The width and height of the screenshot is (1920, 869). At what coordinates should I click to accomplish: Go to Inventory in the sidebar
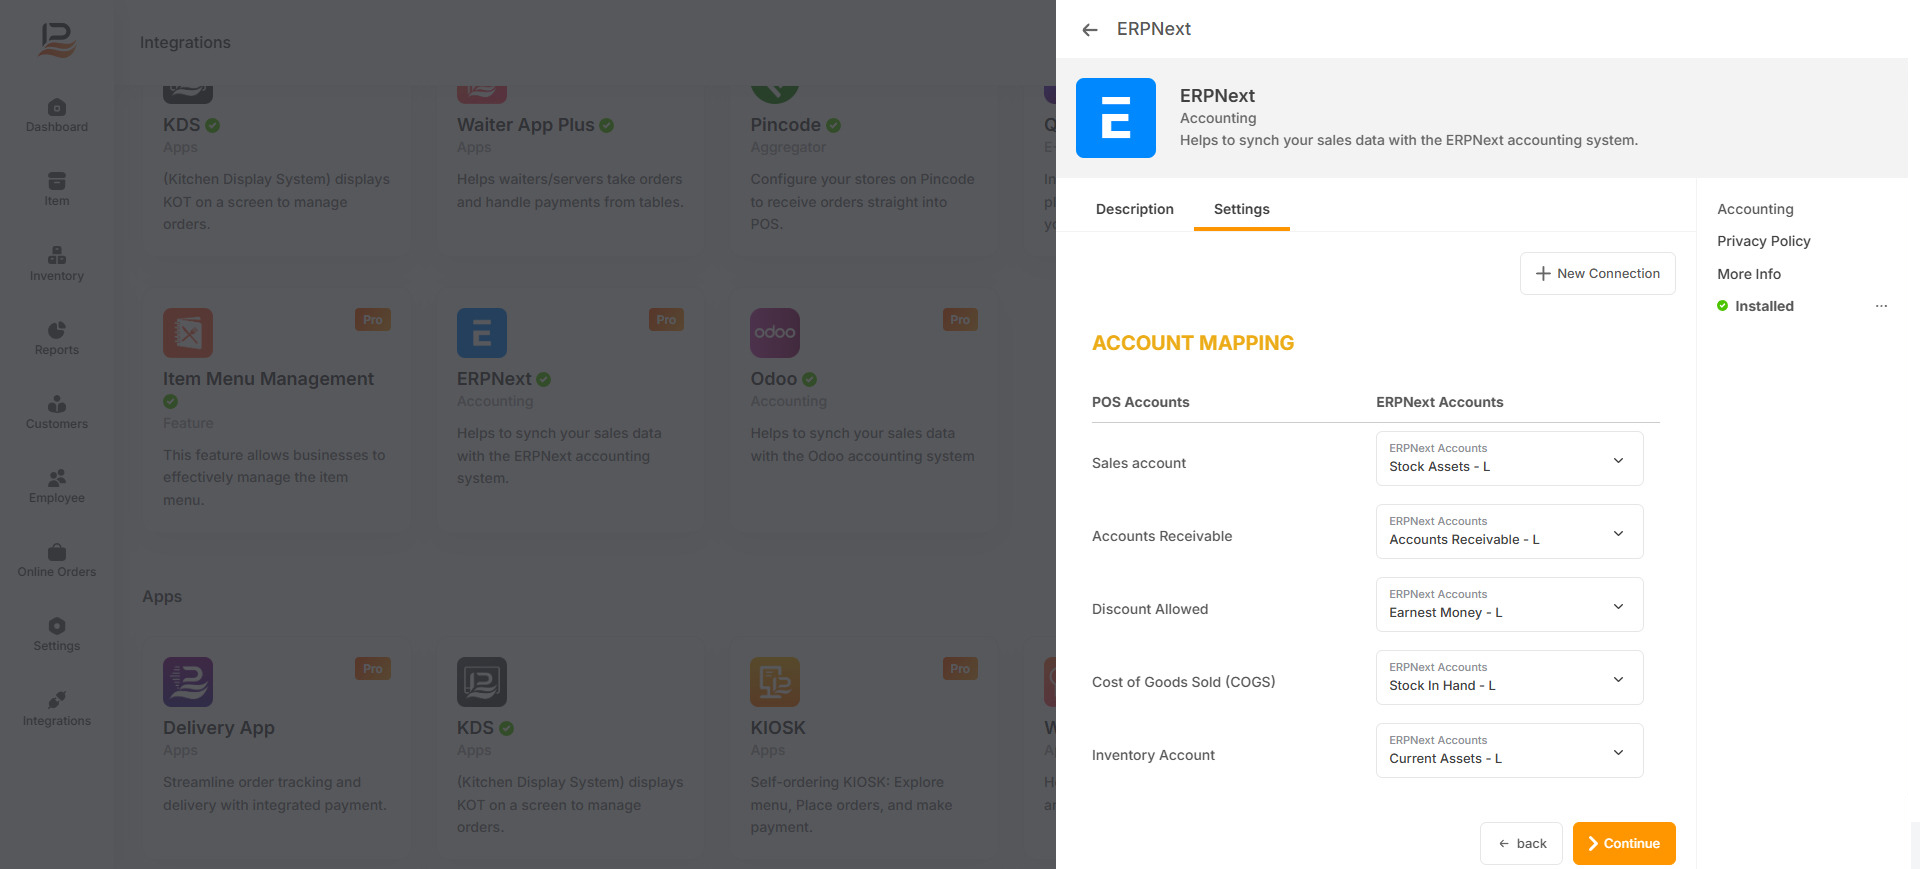pos(57,264)
